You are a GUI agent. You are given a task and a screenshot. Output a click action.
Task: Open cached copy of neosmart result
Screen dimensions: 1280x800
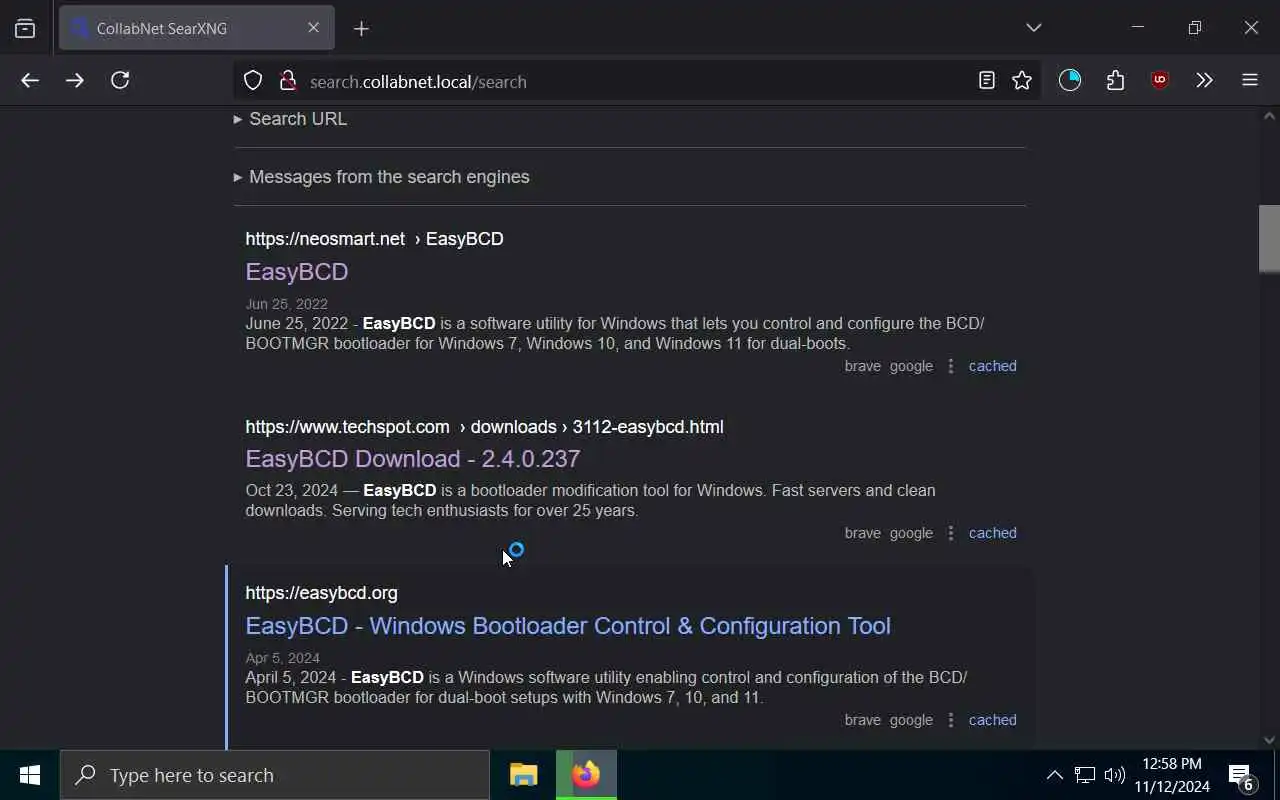(x=992, y=366)
